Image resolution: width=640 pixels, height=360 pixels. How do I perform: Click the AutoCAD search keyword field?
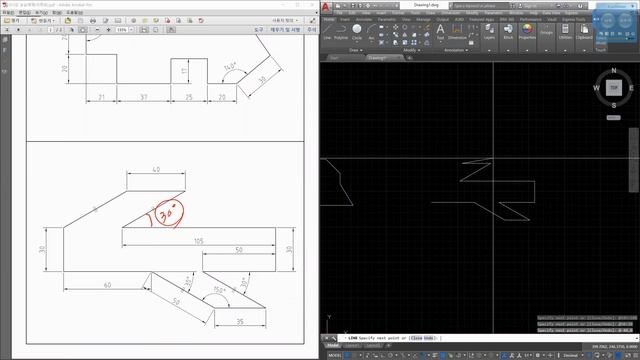coord(480,6)
